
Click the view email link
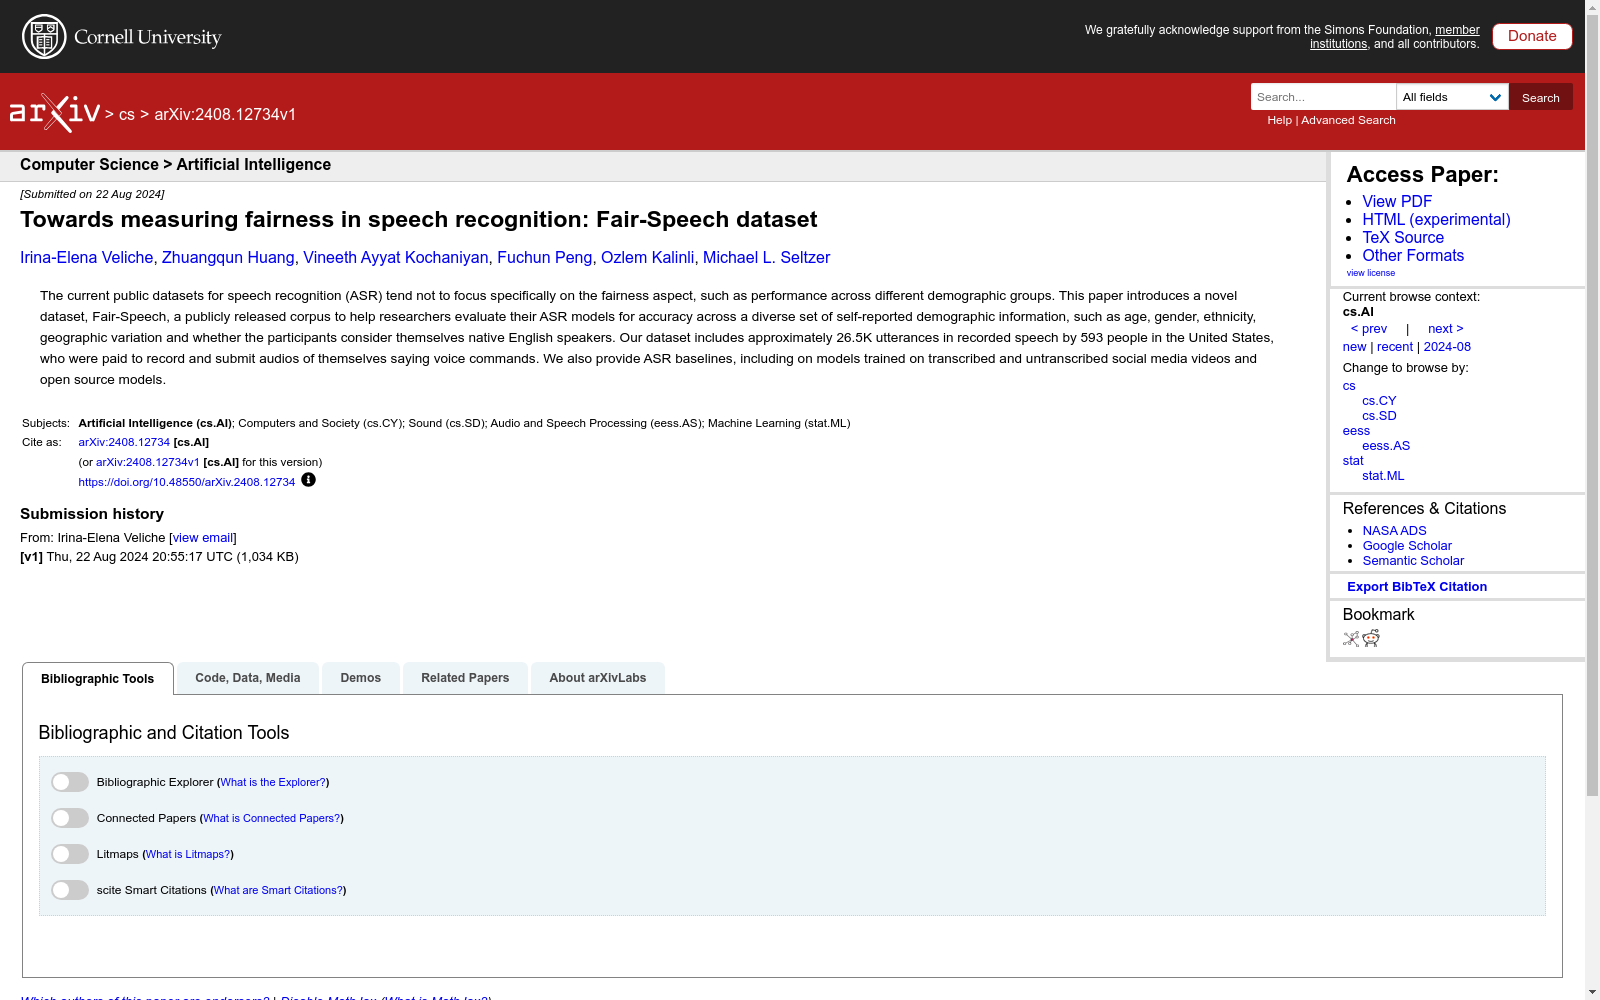pos(203,538)
